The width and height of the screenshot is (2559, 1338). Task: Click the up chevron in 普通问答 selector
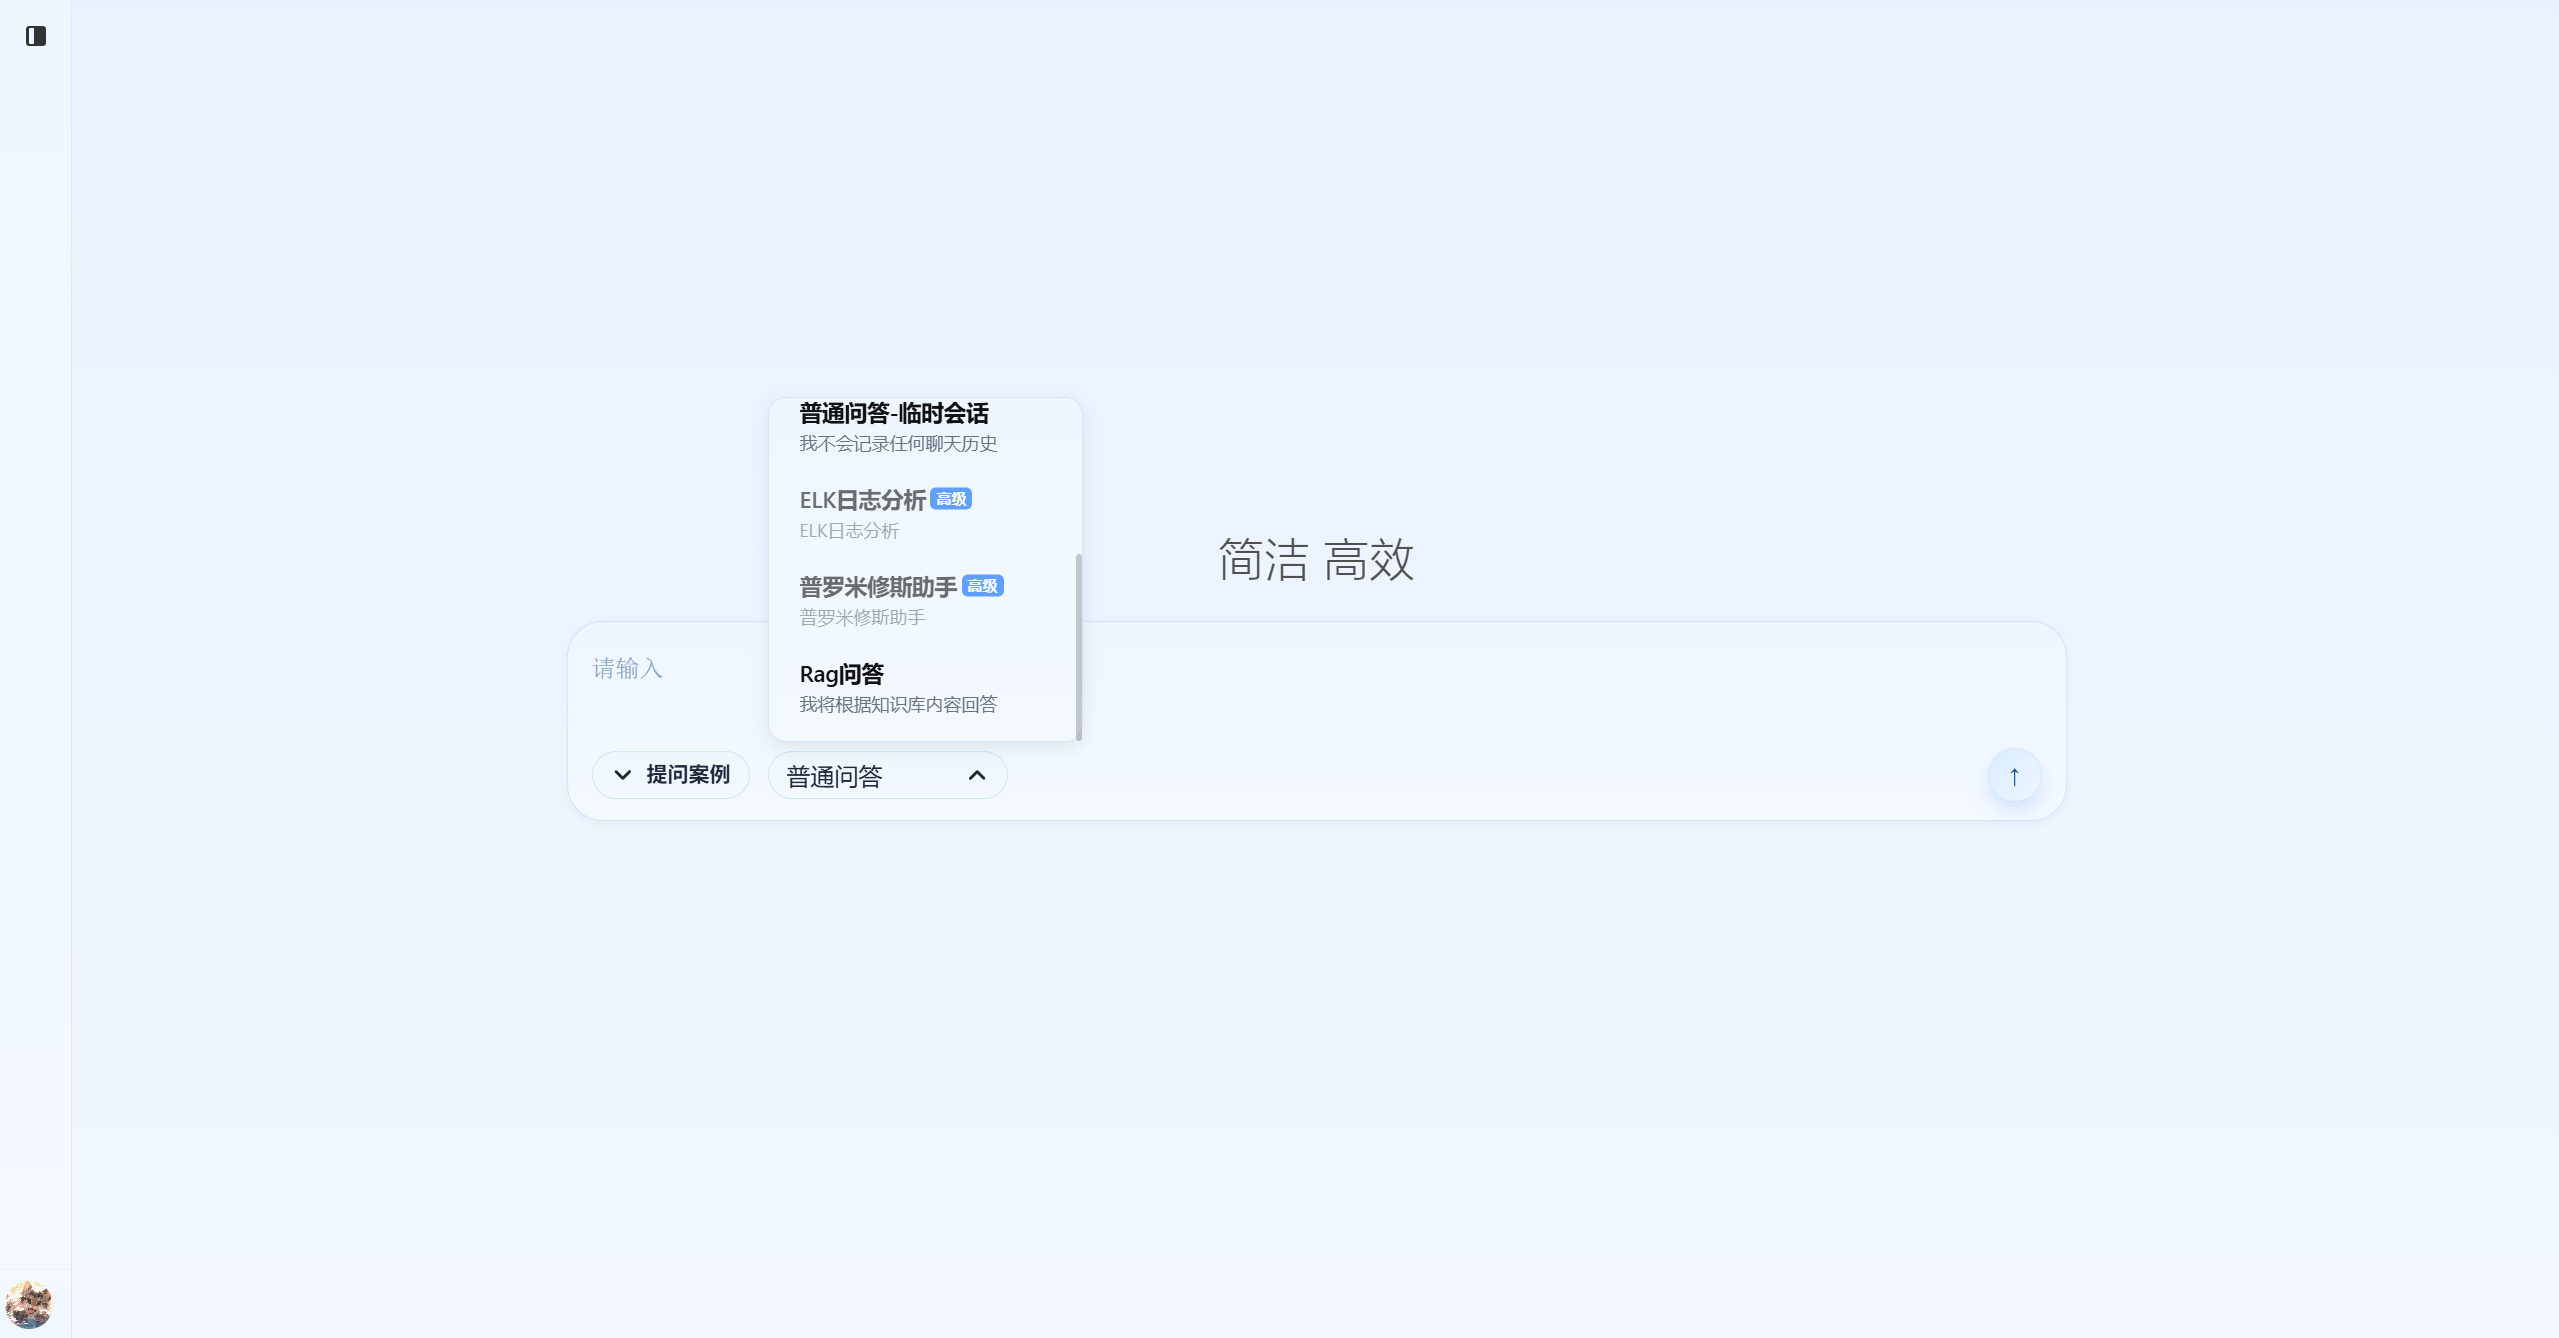(976, 776)
